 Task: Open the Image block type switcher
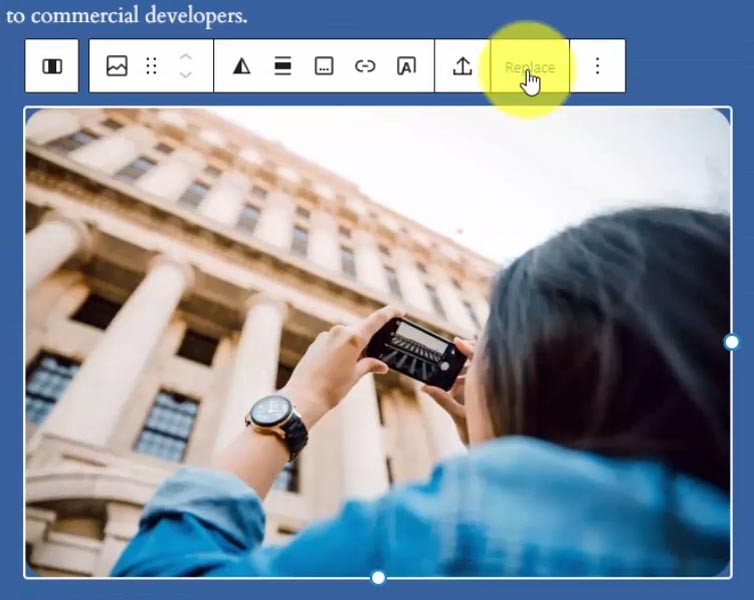[117, 66]
